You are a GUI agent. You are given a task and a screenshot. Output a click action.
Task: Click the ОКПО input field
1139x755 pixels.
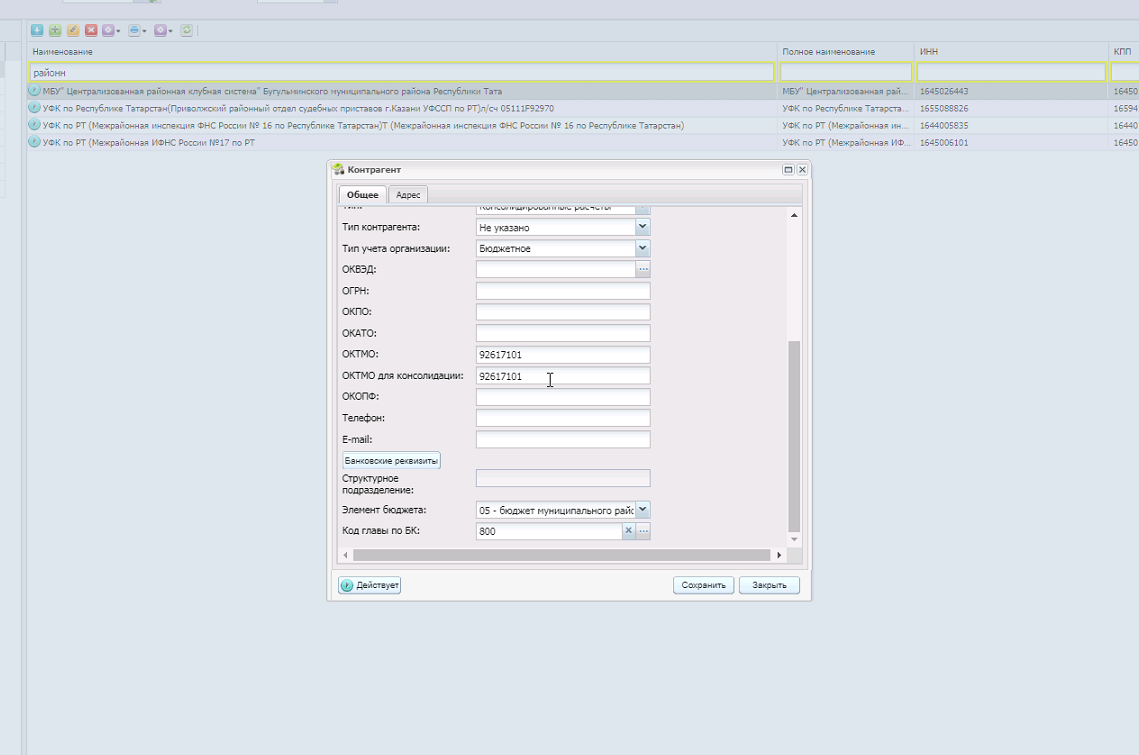tap(563, 312)
